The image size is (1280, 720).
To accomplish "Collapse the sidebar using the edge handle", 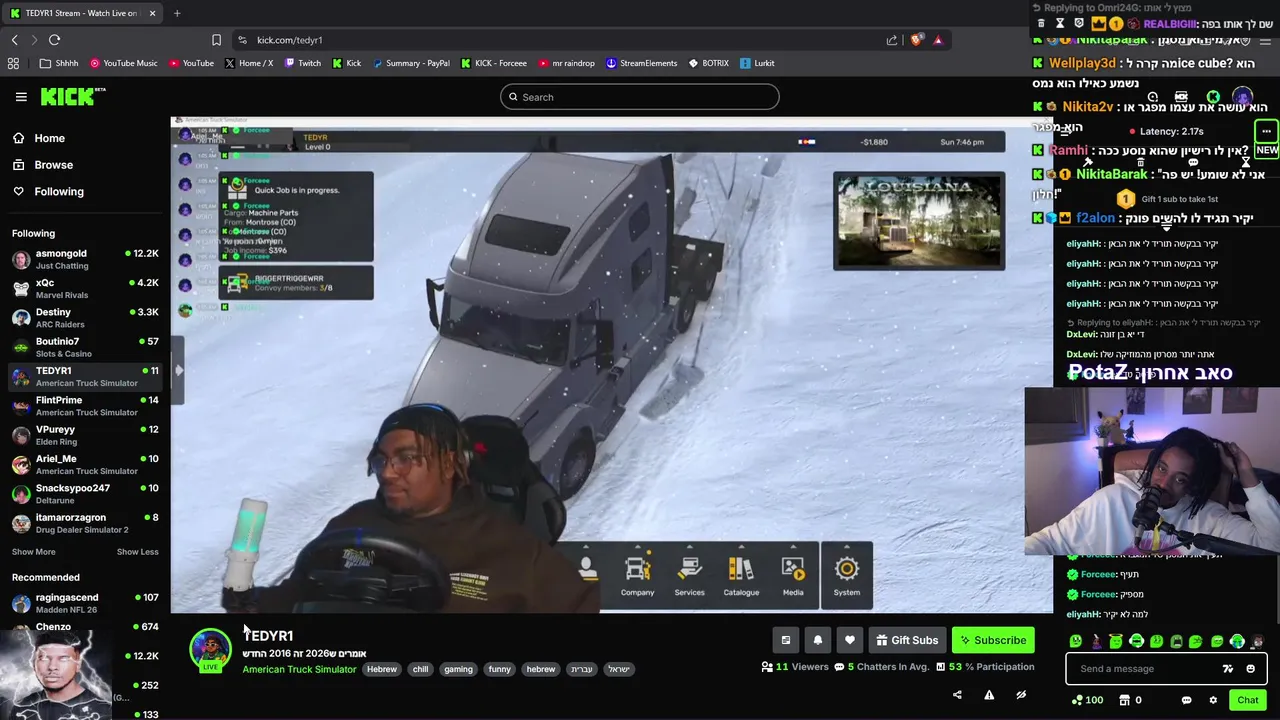I will pos(178,370).
